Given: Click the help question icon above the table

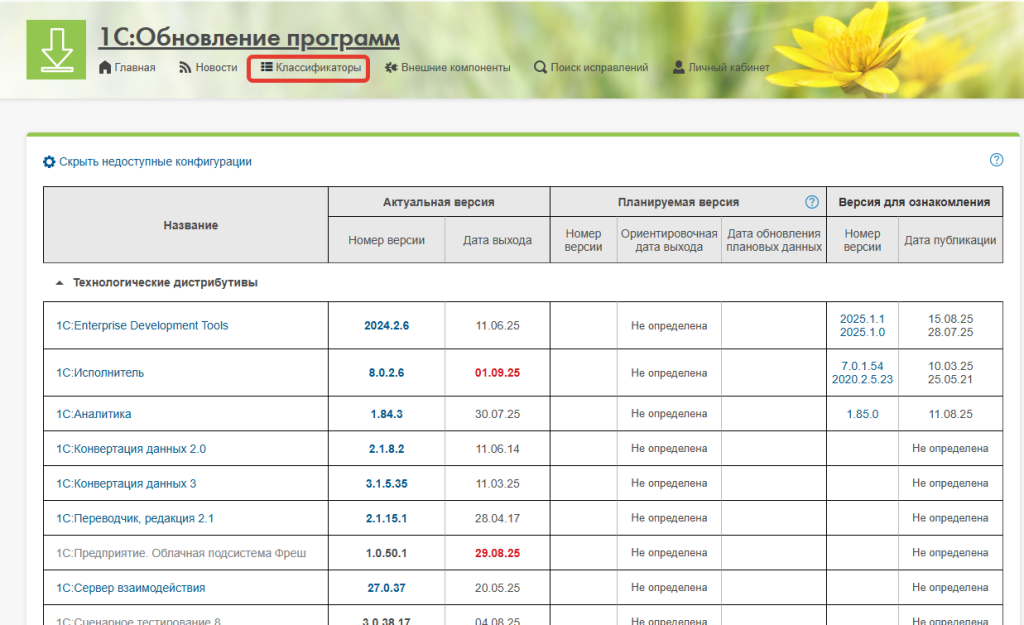Looking at the screenshot, I should 996,160.
